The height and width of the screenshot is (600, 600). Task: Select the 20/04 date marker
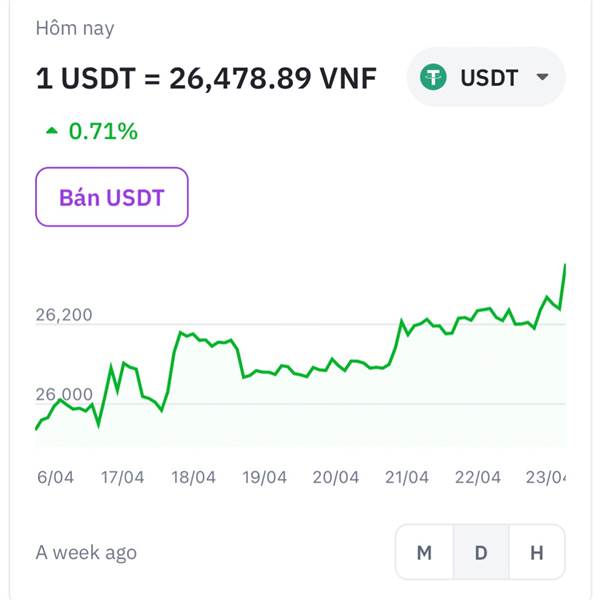[336, 477]
